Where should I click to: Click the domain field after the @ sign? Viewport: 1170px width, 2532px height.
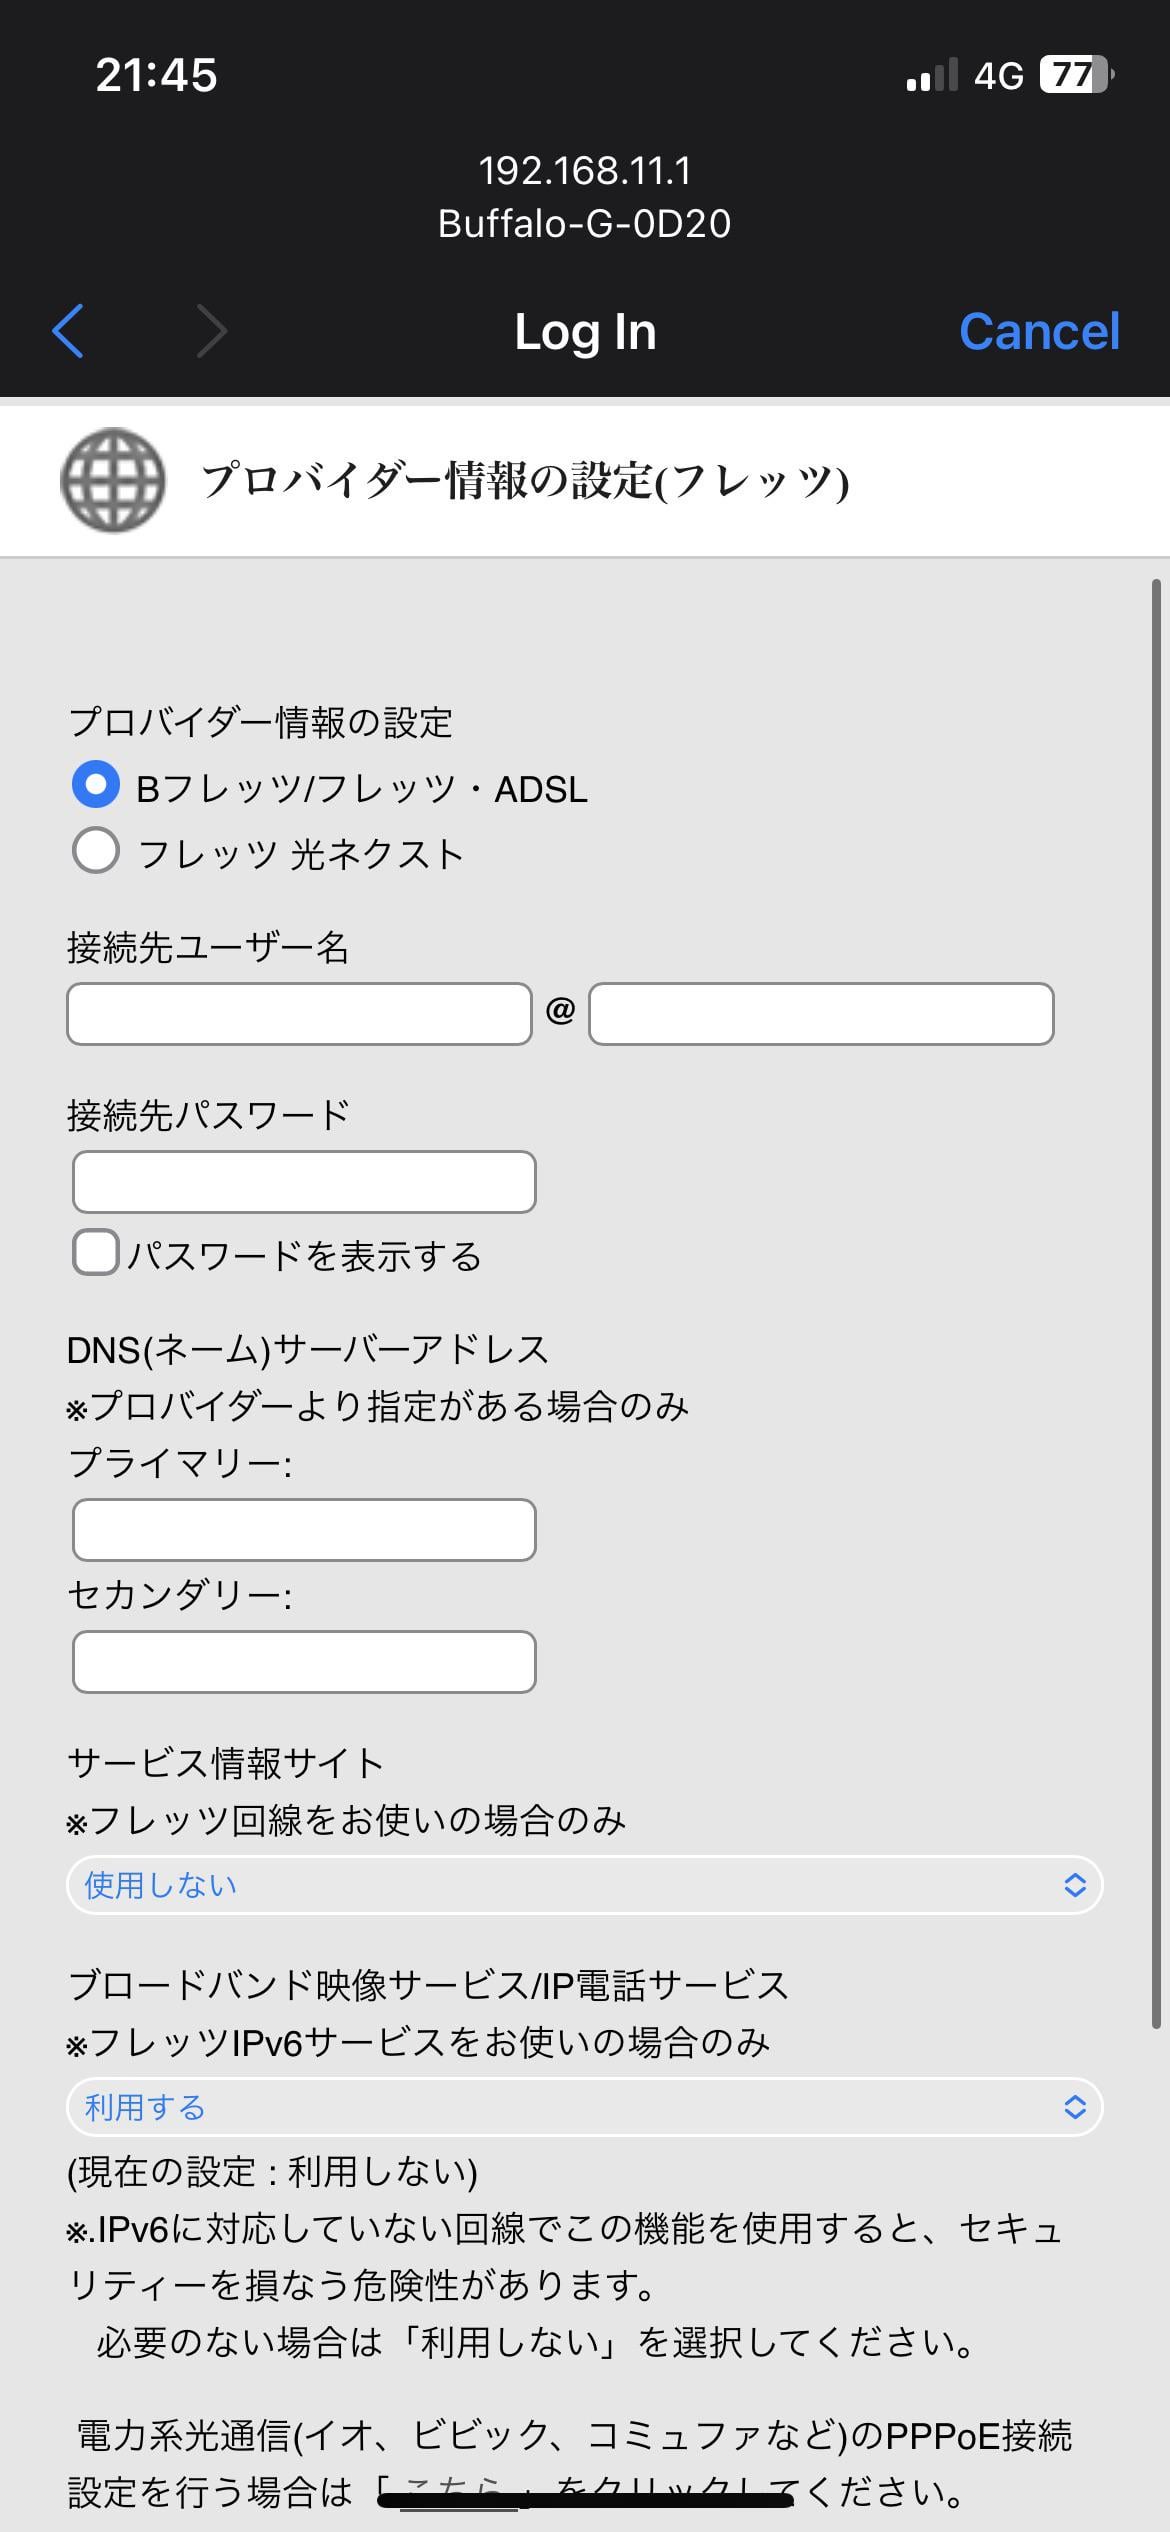click(x=821, y=1014)
